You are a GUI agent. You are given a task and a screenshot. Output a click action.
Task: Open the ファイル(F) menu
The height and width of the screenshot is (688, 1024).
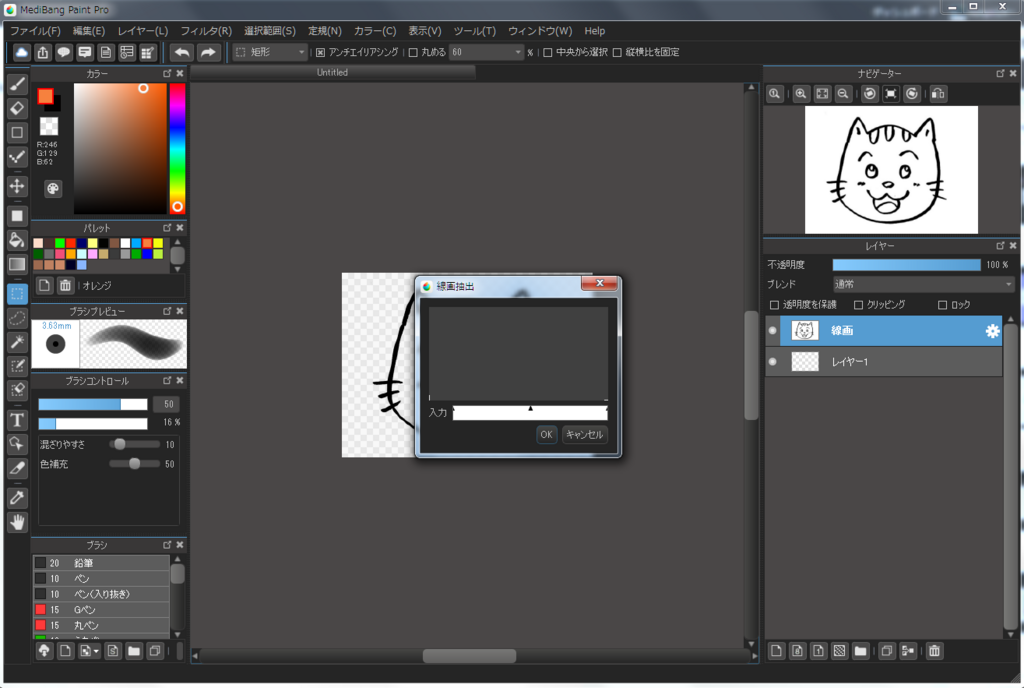(35, 31)
